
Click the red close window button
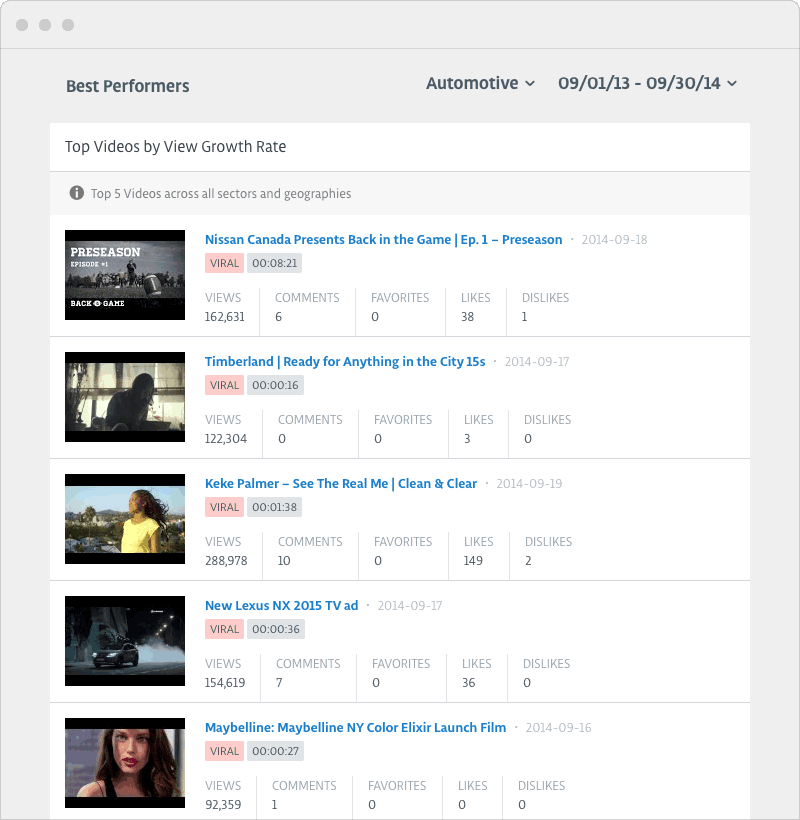[22, 24]
